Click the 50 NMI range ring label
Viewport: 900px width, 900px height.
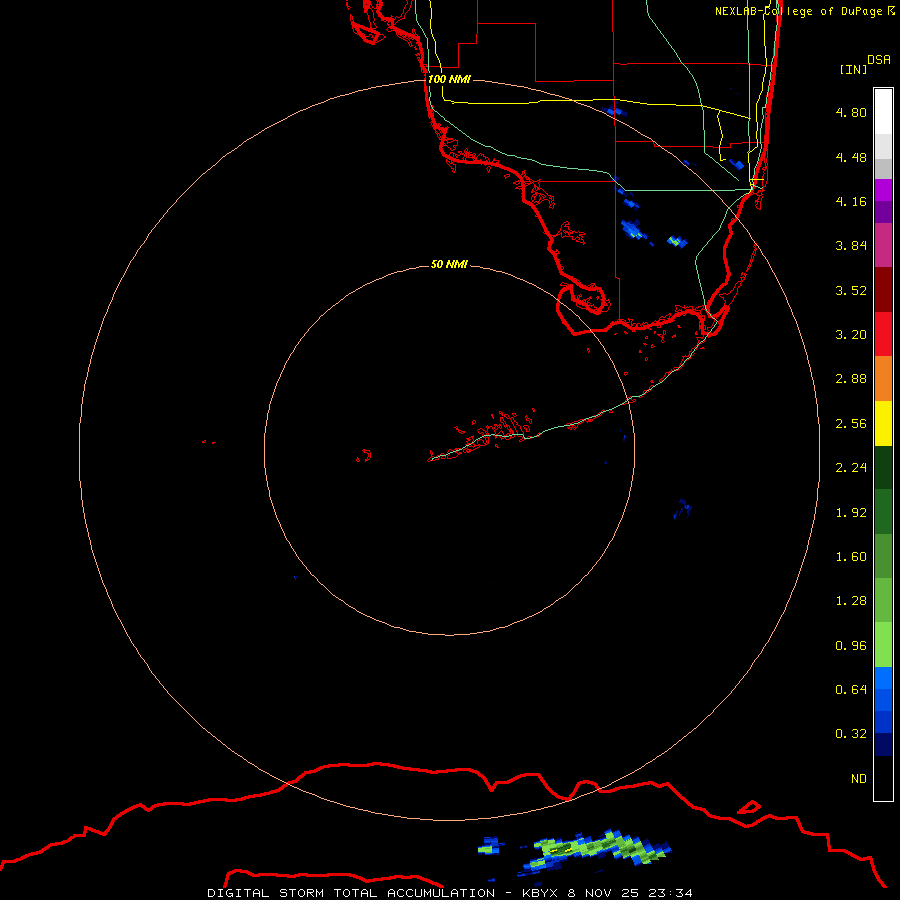tap(449, 264)
